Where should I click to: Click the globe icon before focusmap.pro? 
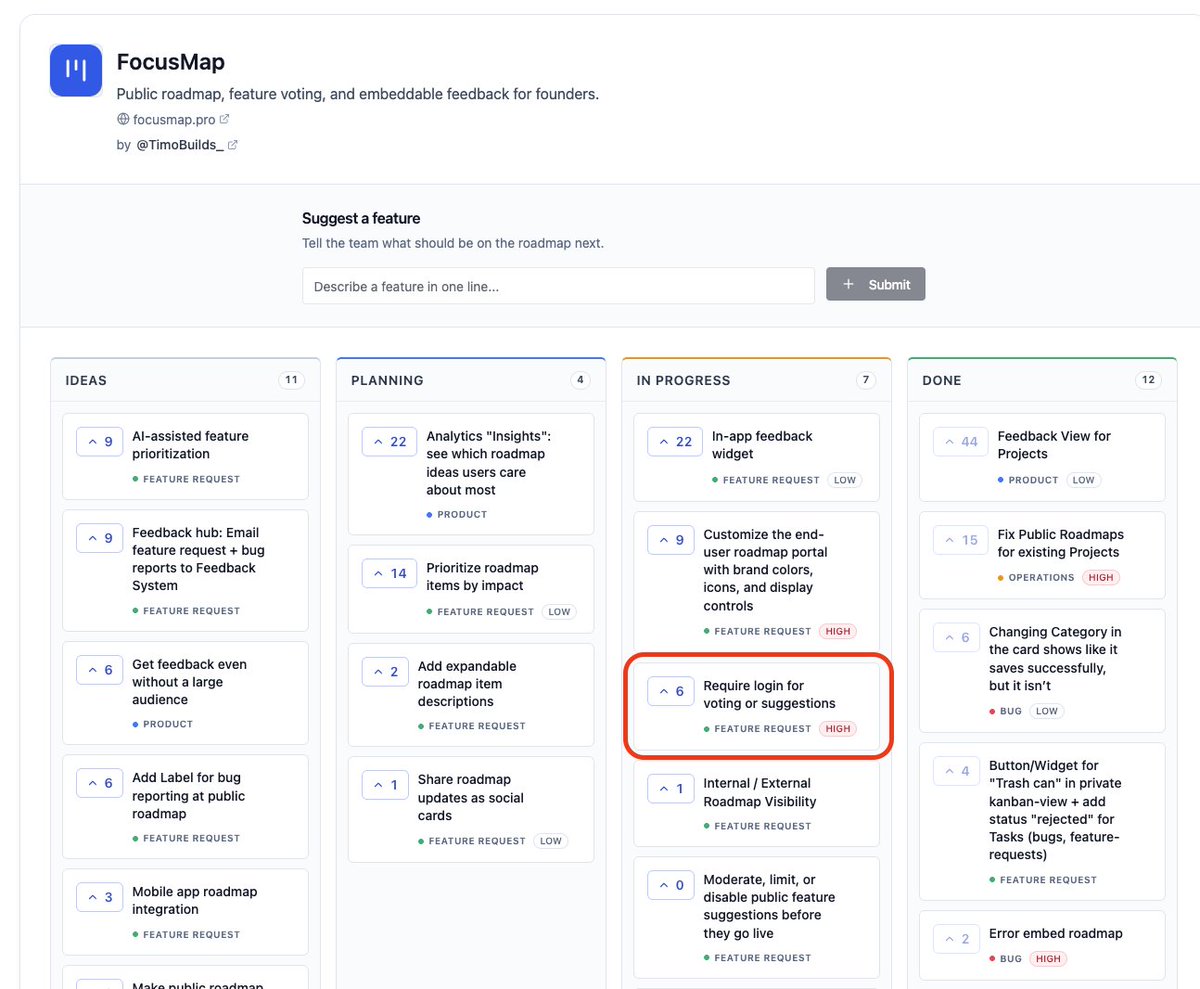(123, 119)
